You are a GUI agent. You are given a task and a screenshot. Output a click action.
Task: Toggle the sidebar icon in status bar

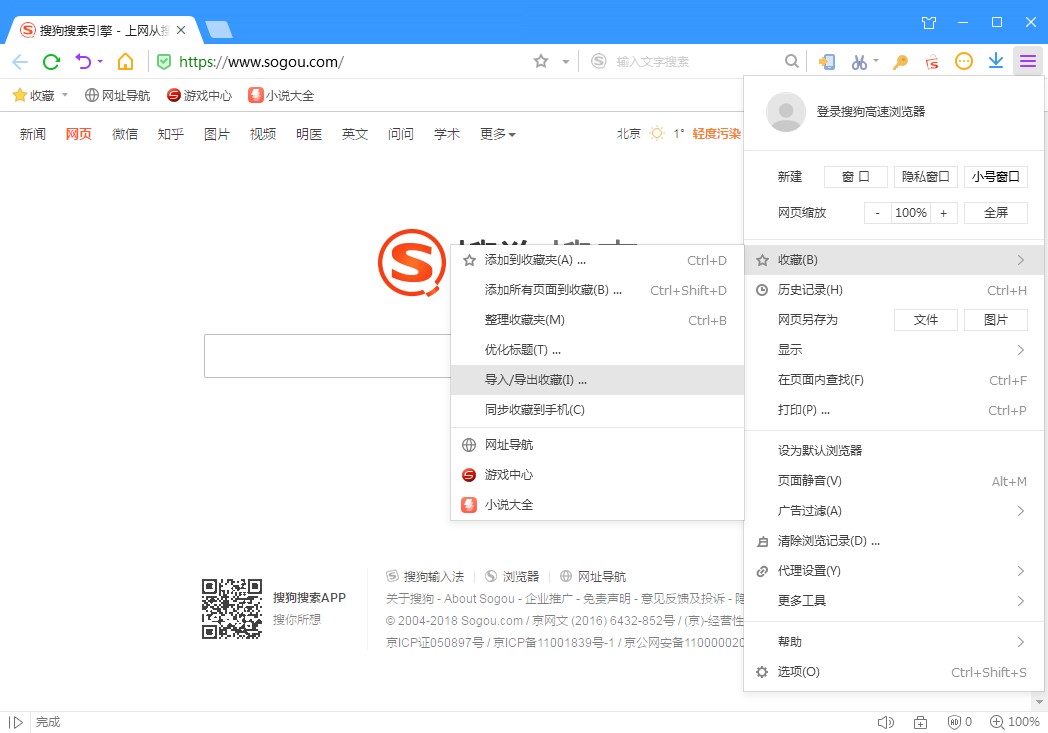16,722
